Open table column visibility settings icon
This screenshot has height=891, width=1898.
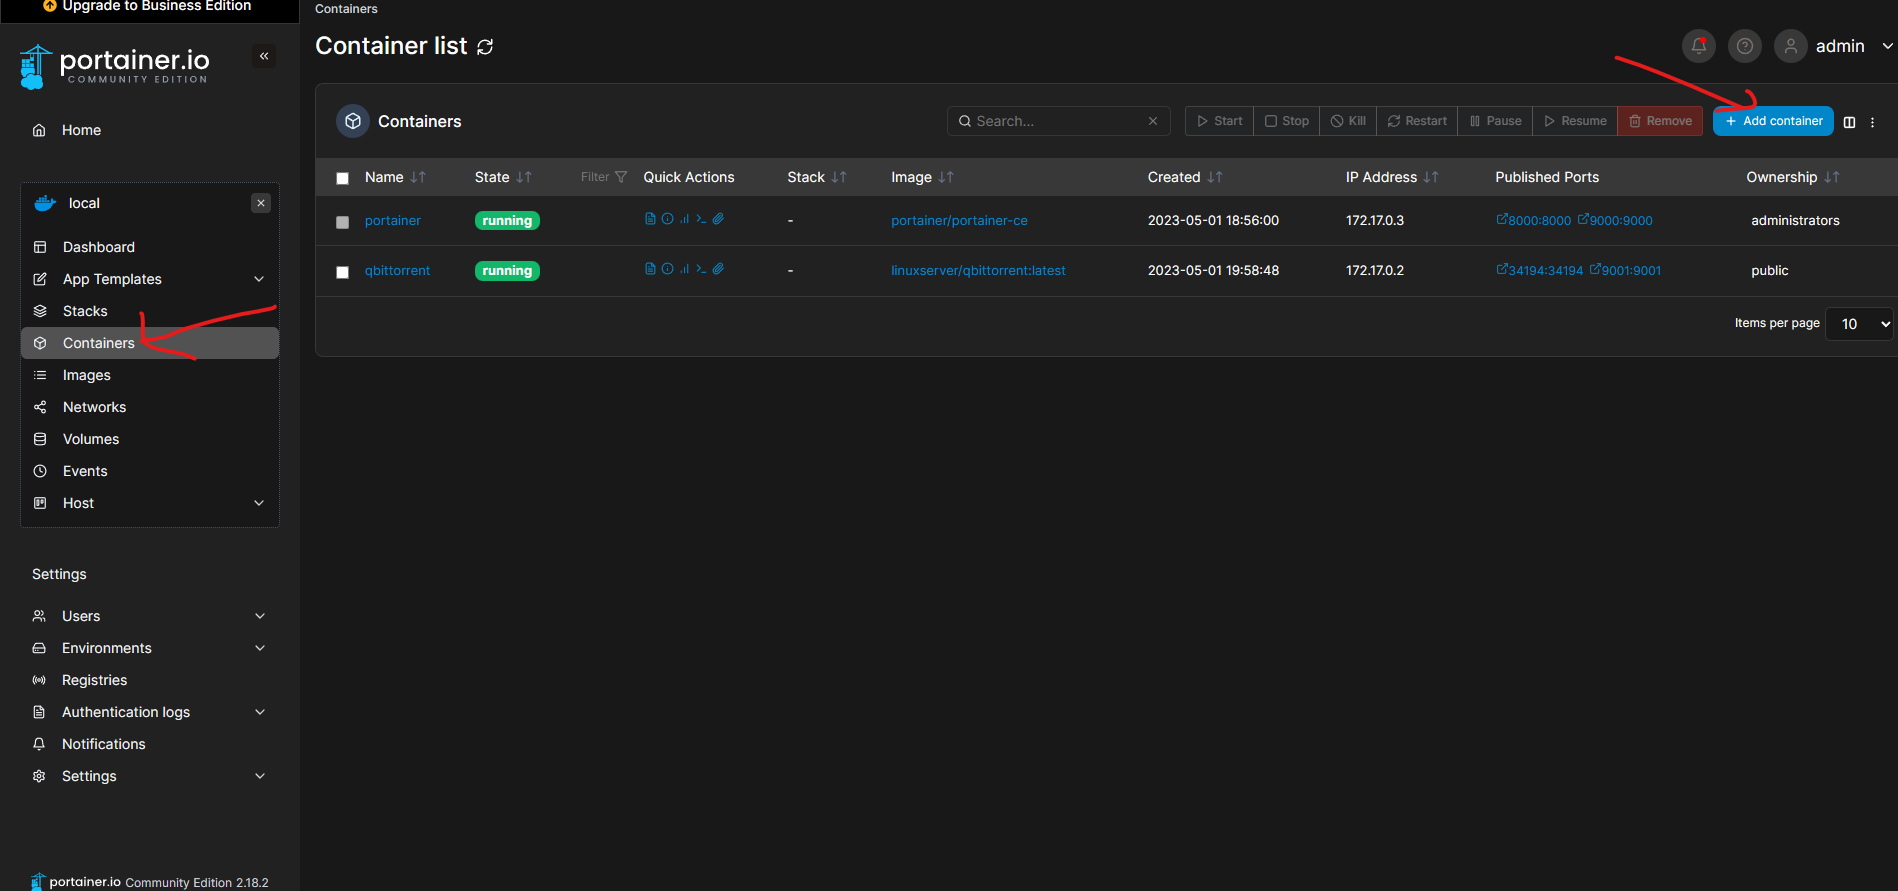click(1849, 122)
